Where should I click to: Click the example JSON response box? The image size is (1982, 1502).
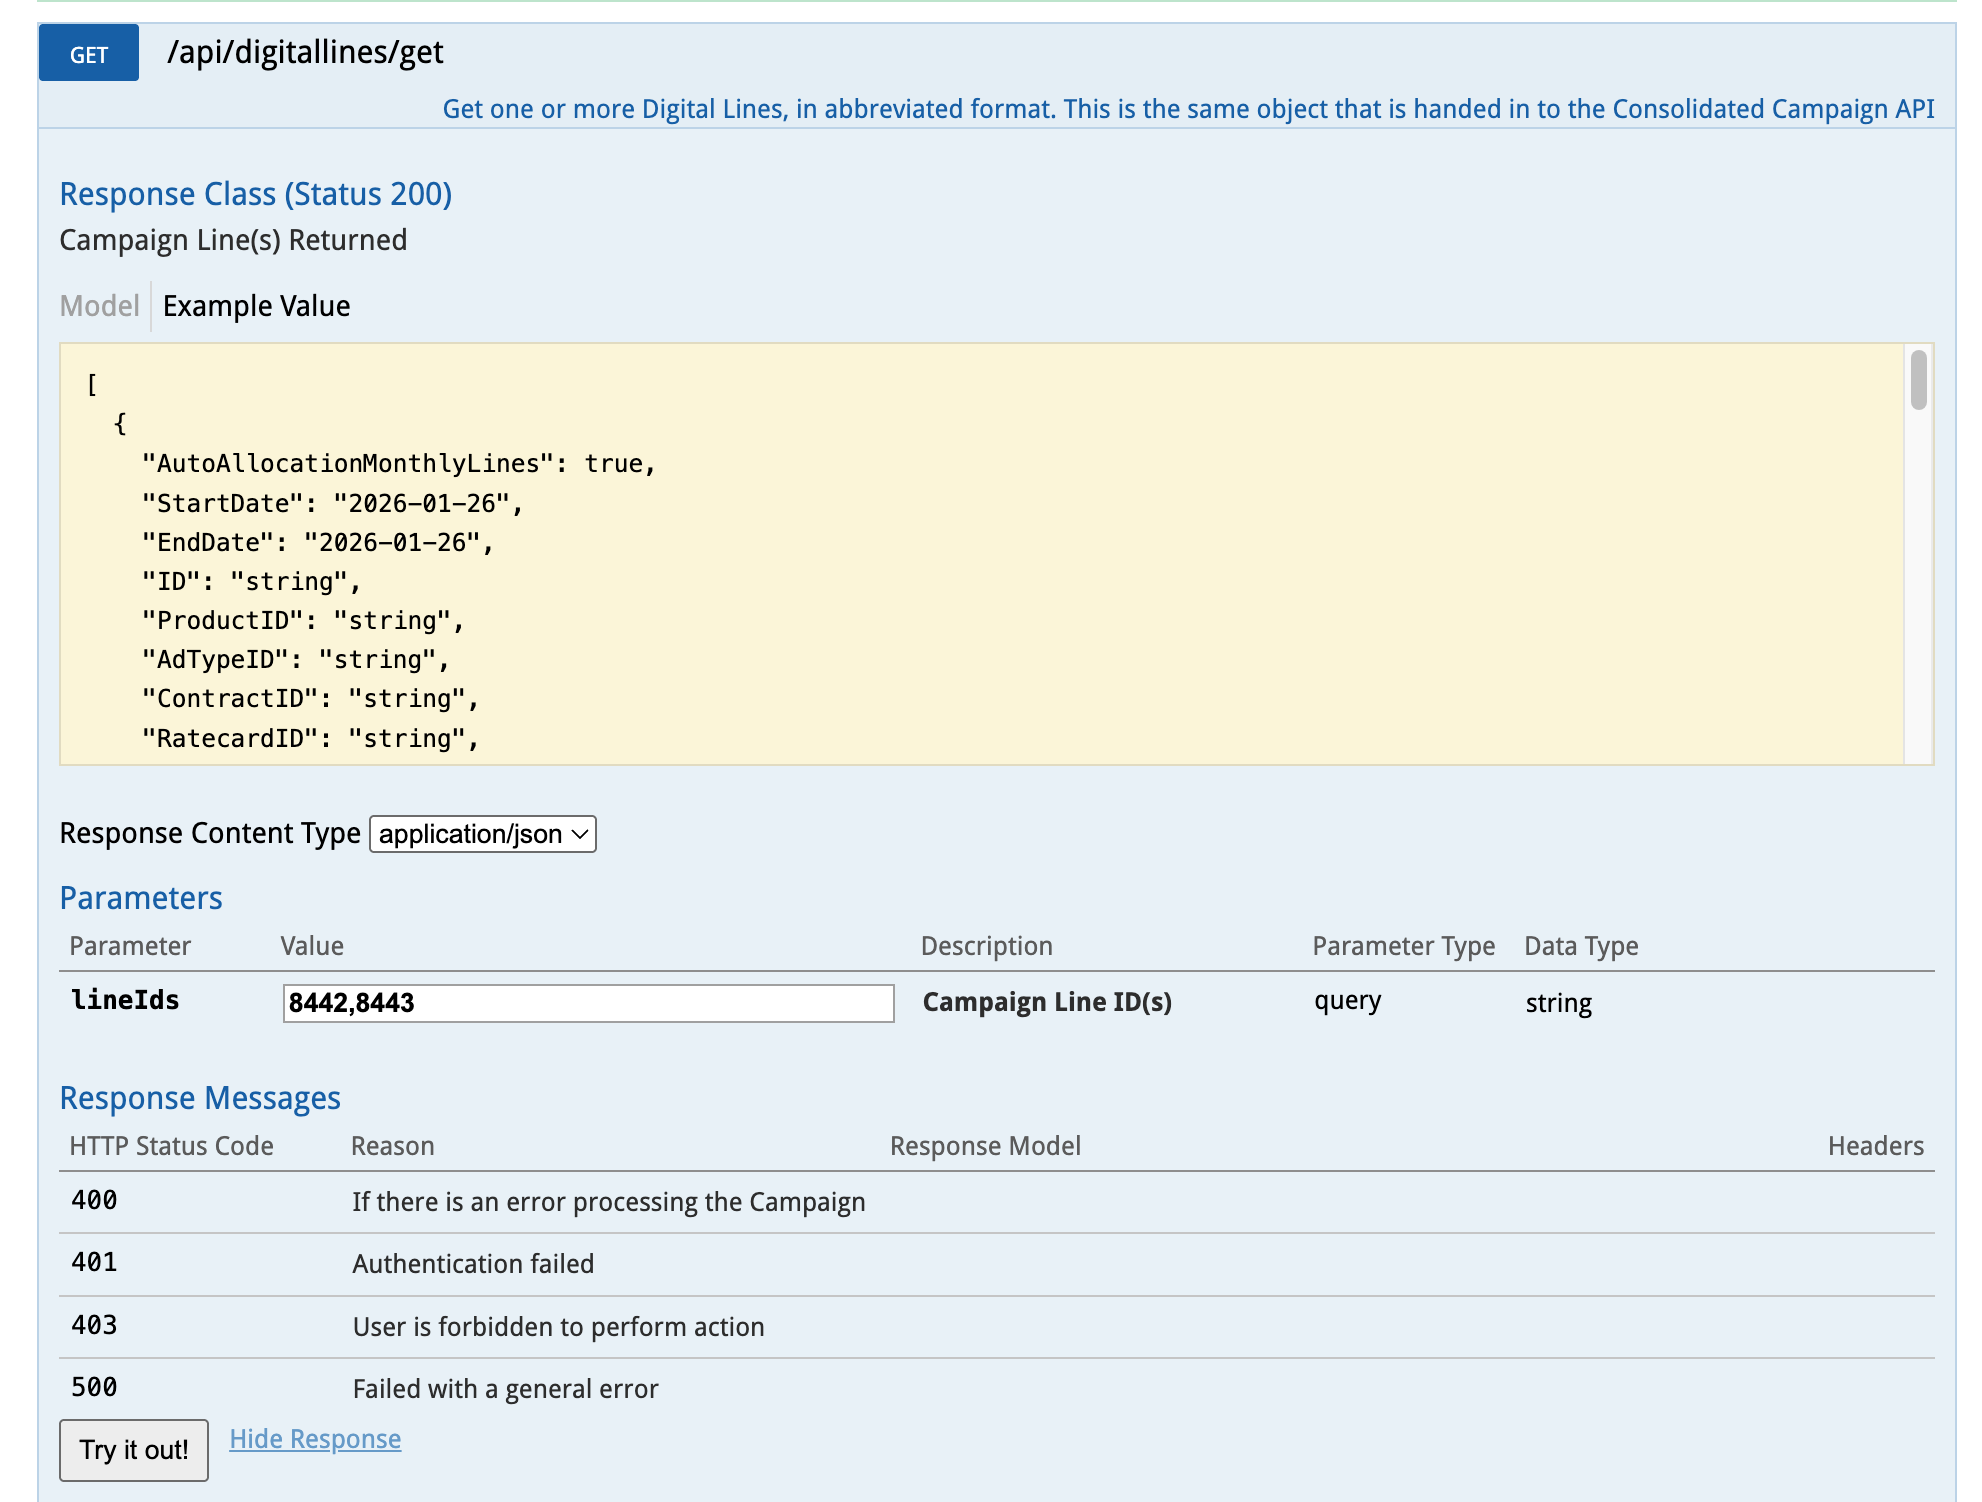click(980, 555)
